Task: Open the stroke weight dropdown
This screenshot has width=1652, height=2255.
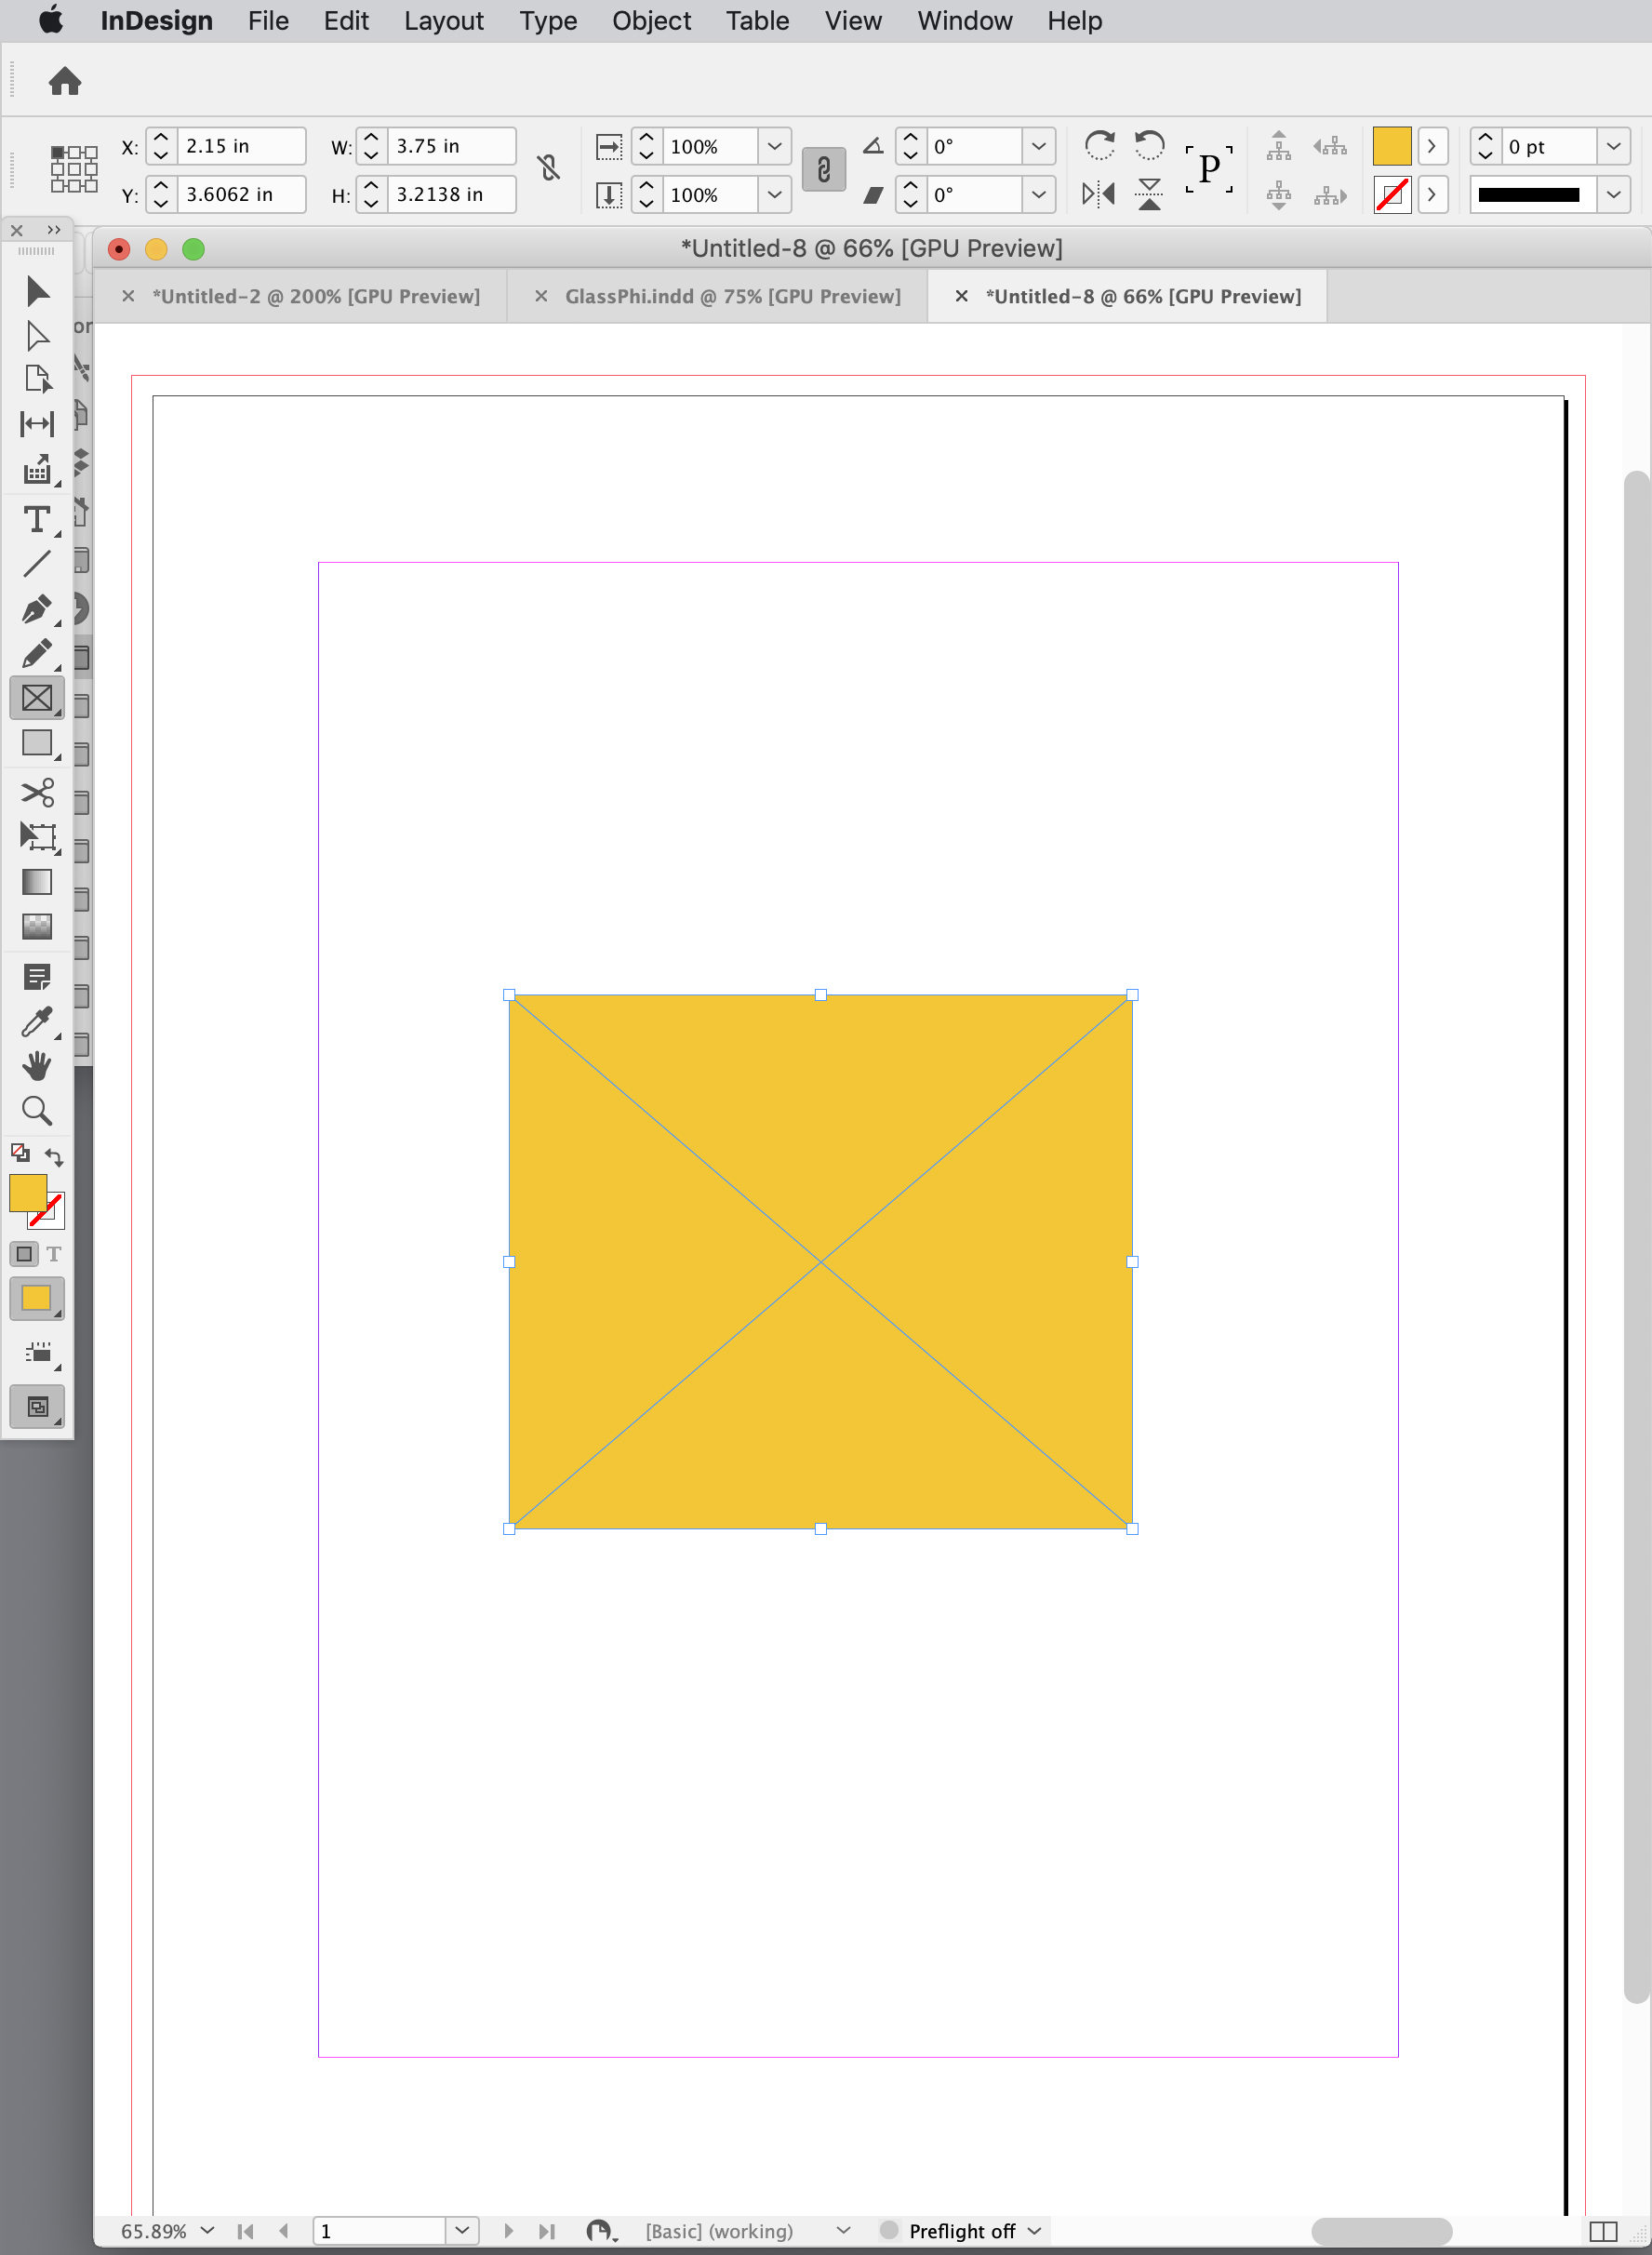Action: point(1614,146)
